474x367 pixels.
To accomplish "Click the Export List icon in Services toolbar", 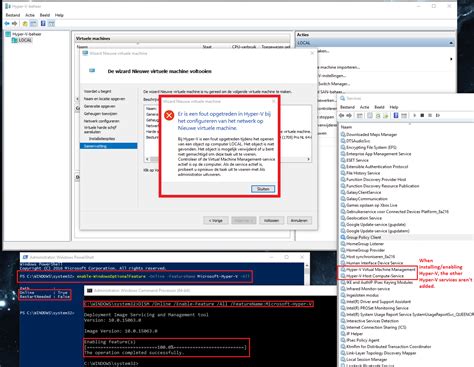I will [386, 115].
